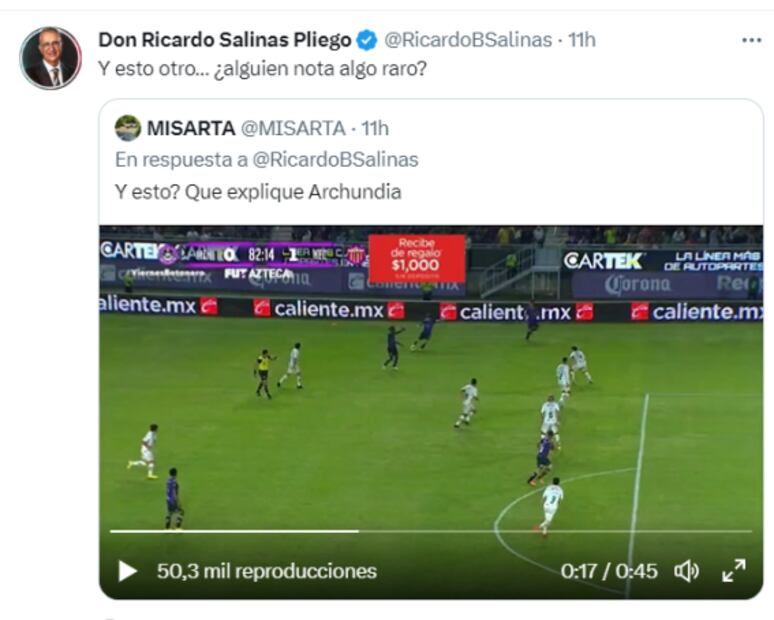Click the 11h timestamp of main tweet
774x620 pixels.
point(581,40)
